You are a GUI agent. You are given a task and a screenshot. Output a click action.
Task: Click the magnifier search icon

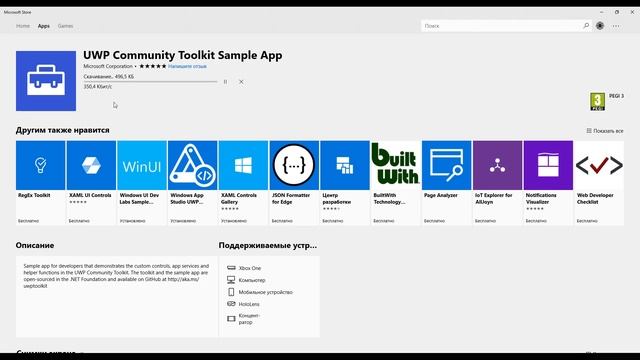[x=586, y=26]
